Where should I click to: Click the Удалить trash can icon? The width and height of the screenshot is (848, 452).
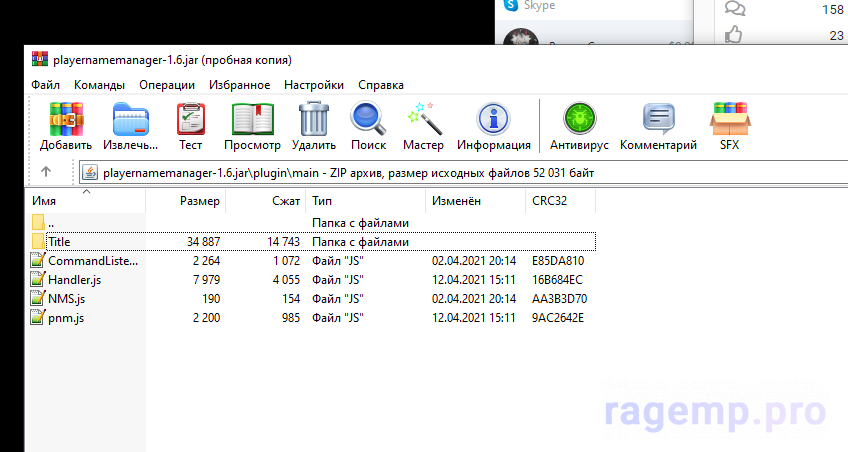(x=314, y=118)
